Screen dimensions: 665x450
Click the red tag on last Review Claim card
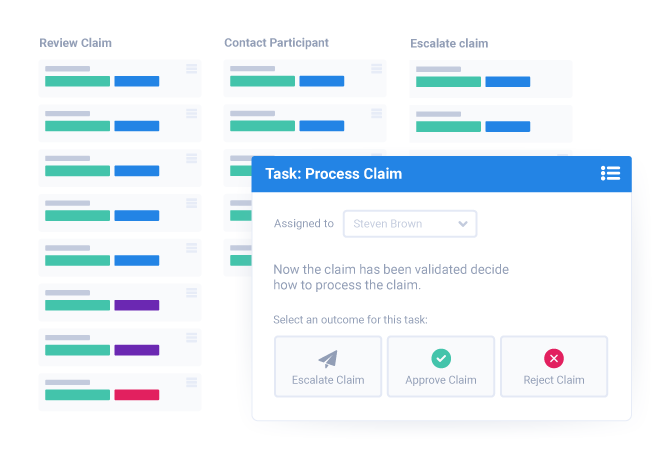(137, 396)
